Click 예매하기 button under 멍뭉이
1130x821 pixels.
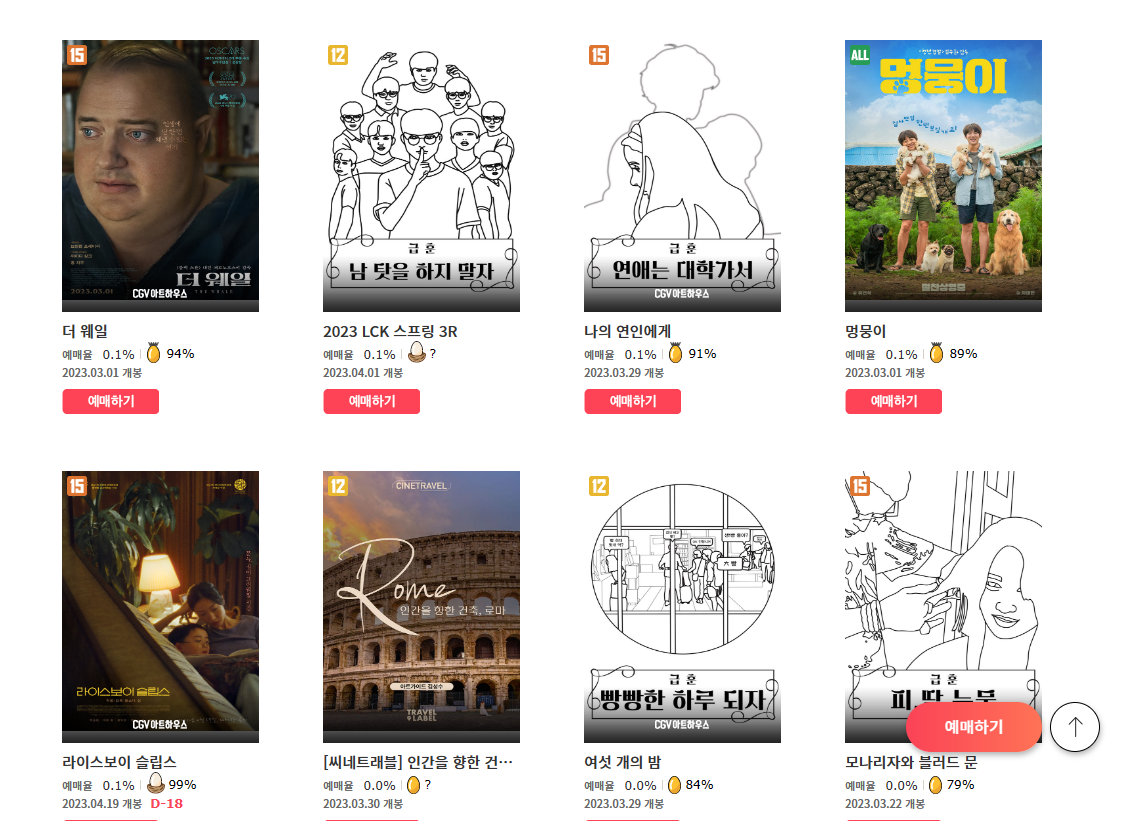click(x=894, y=401)
